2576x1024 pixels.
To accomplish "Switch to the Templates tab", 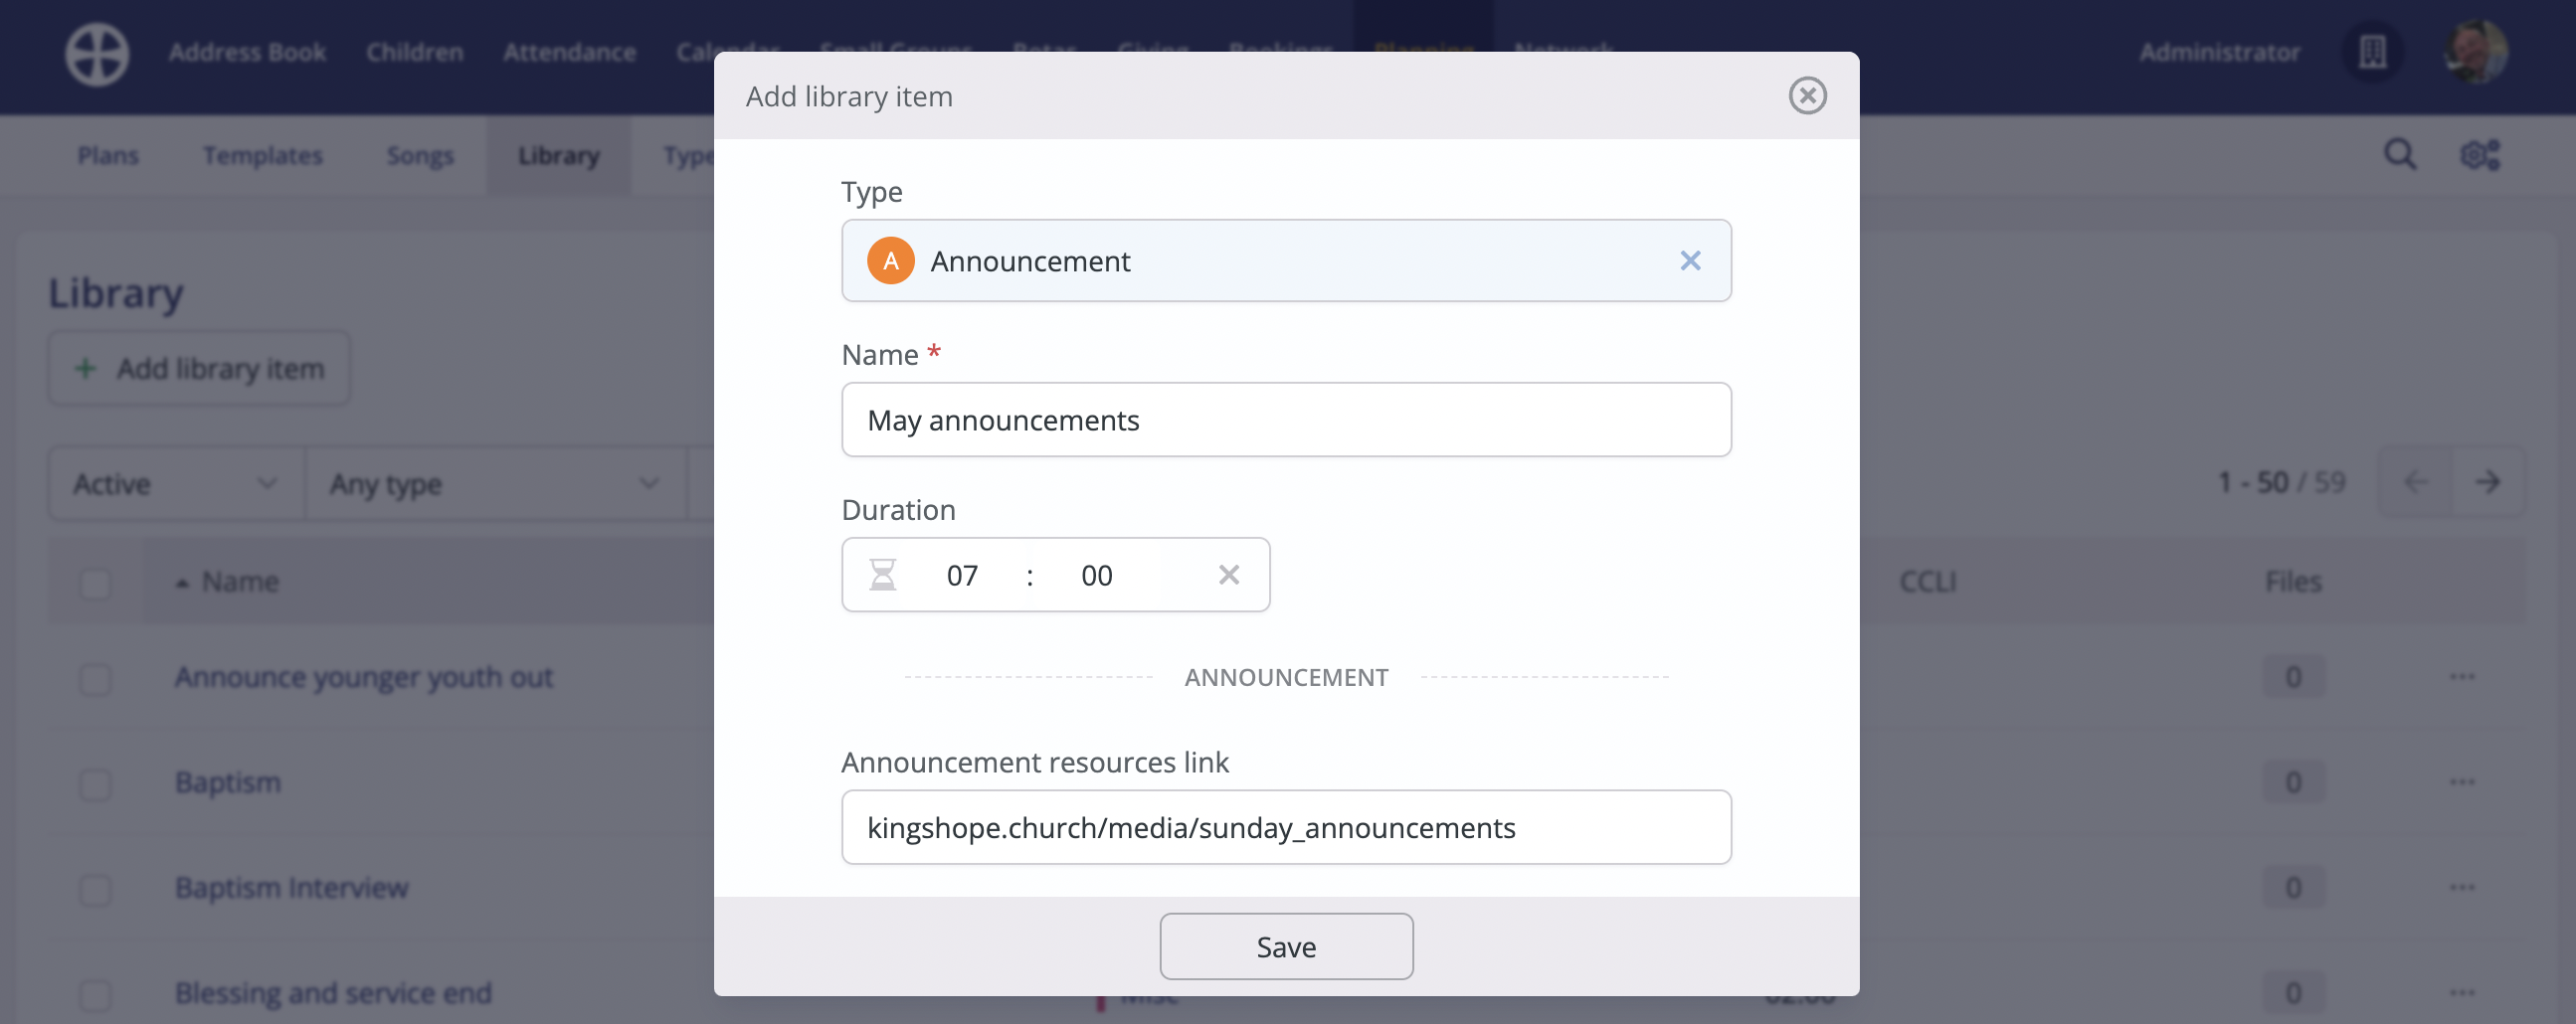I will pyautogui.click(x=262, y=155).
